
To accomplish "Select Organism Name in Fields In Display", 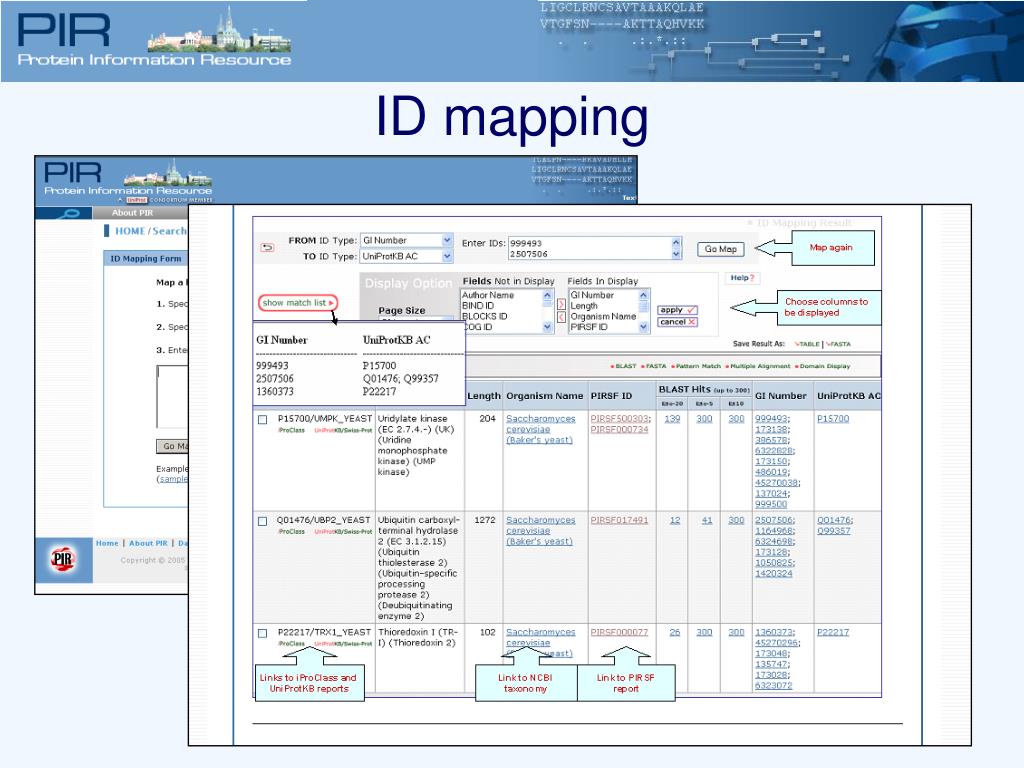I will coord(603,316).
